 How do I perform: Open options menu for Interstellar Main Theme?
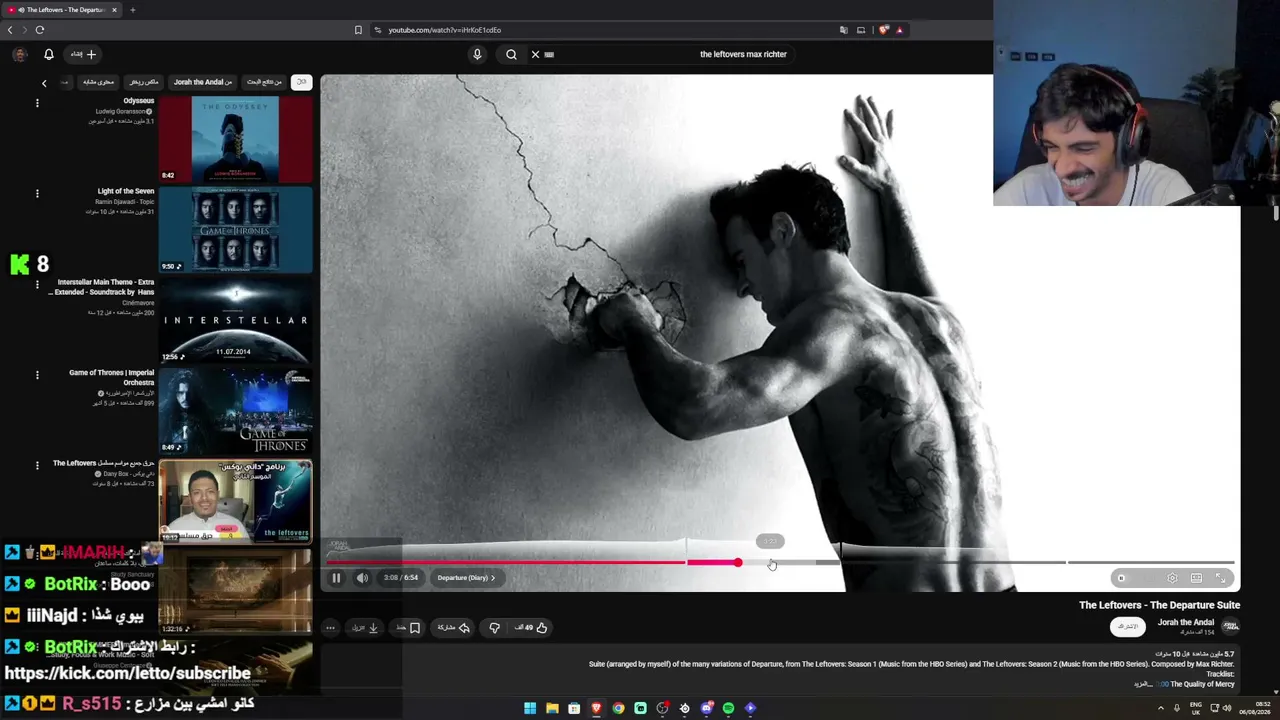(37, 284)
